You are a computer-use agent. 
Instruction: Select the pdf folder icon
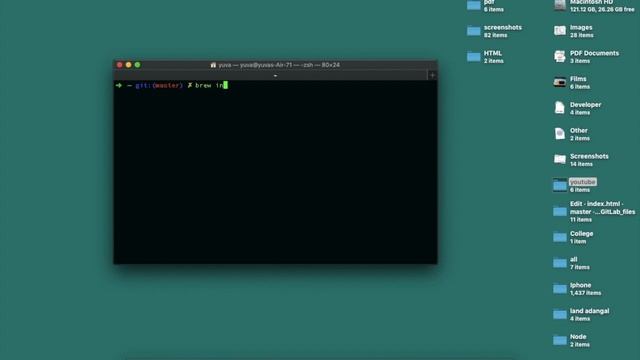coord(473,5)
